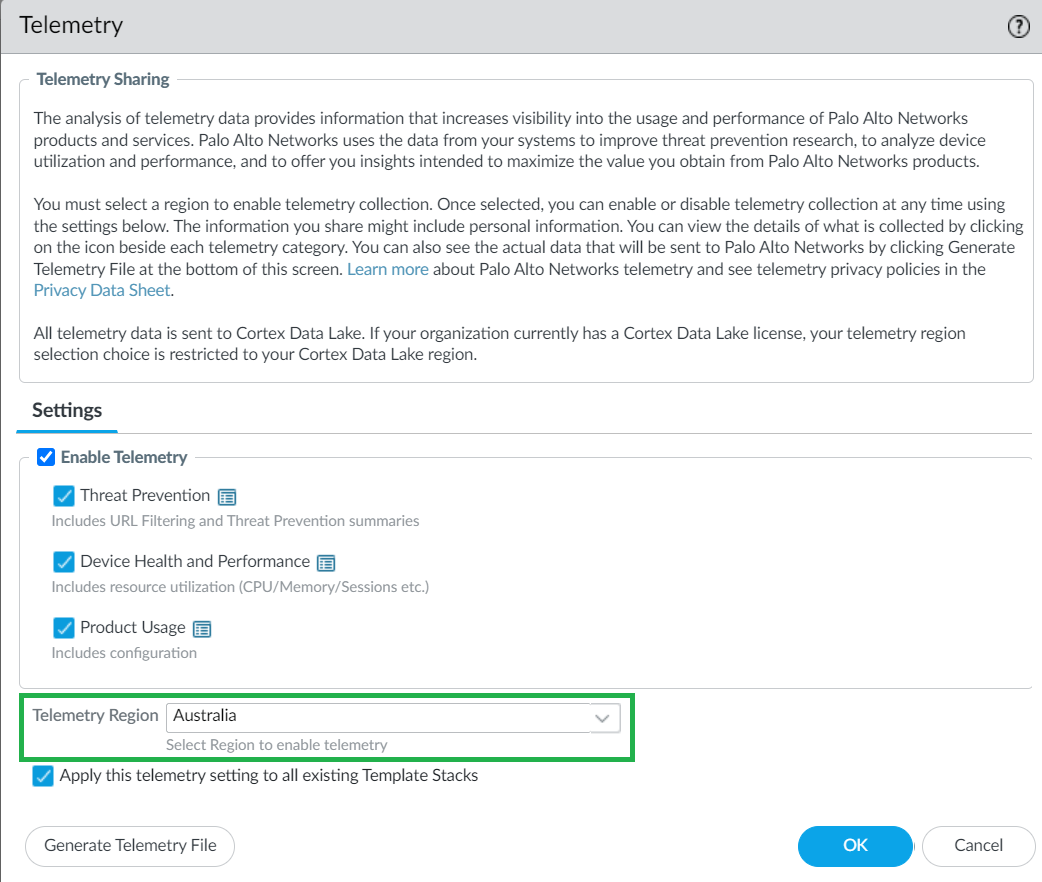1042x882 pixels.
Task: View Device Health and Performance details icon
Action: point(326,563)
